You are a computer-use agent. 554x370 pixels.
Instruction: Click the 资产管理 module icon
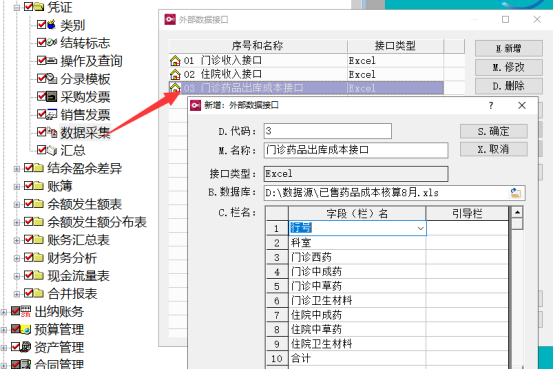coord(26,347)
